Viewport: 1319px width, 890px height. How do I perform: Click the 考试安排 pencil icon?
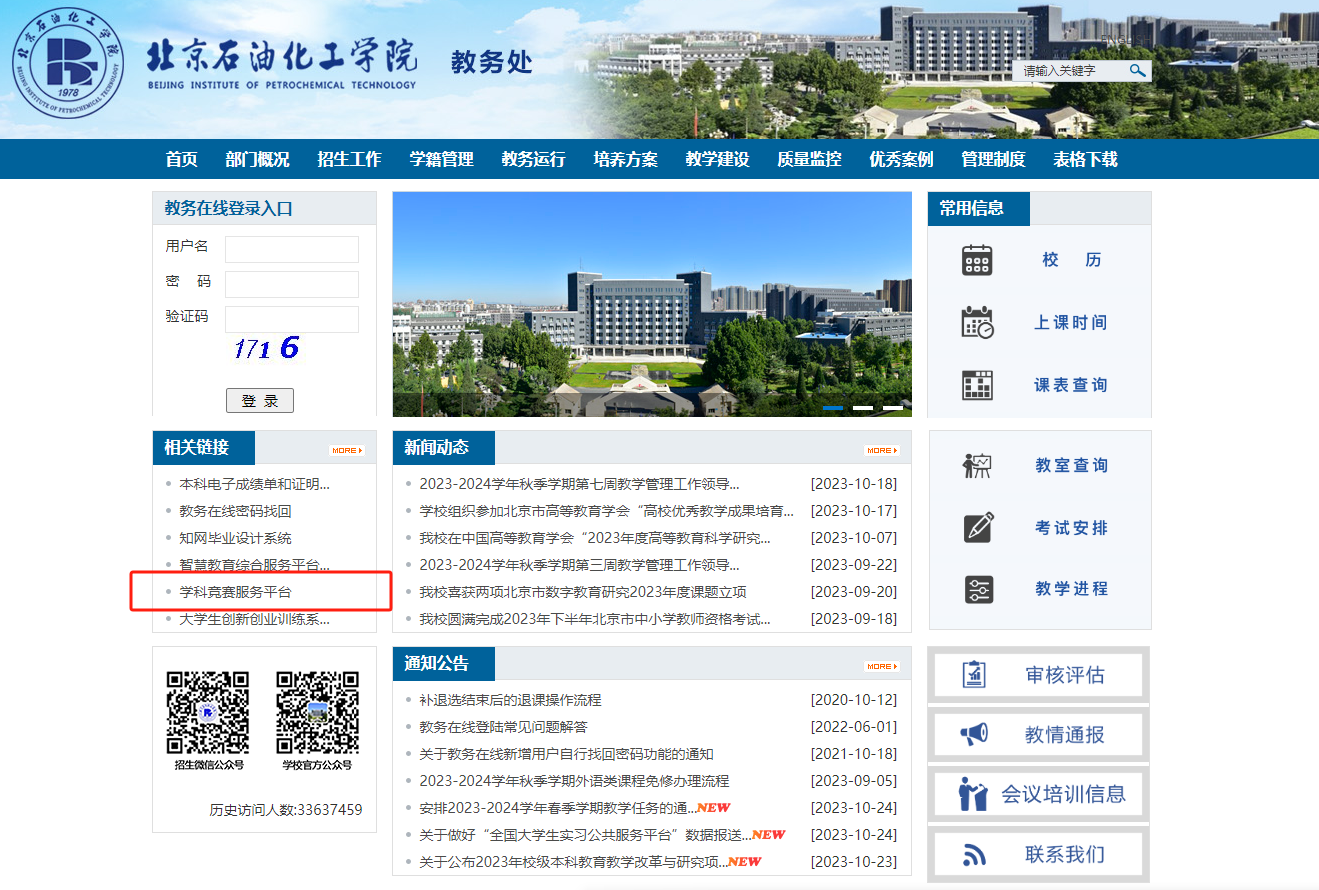978,528
